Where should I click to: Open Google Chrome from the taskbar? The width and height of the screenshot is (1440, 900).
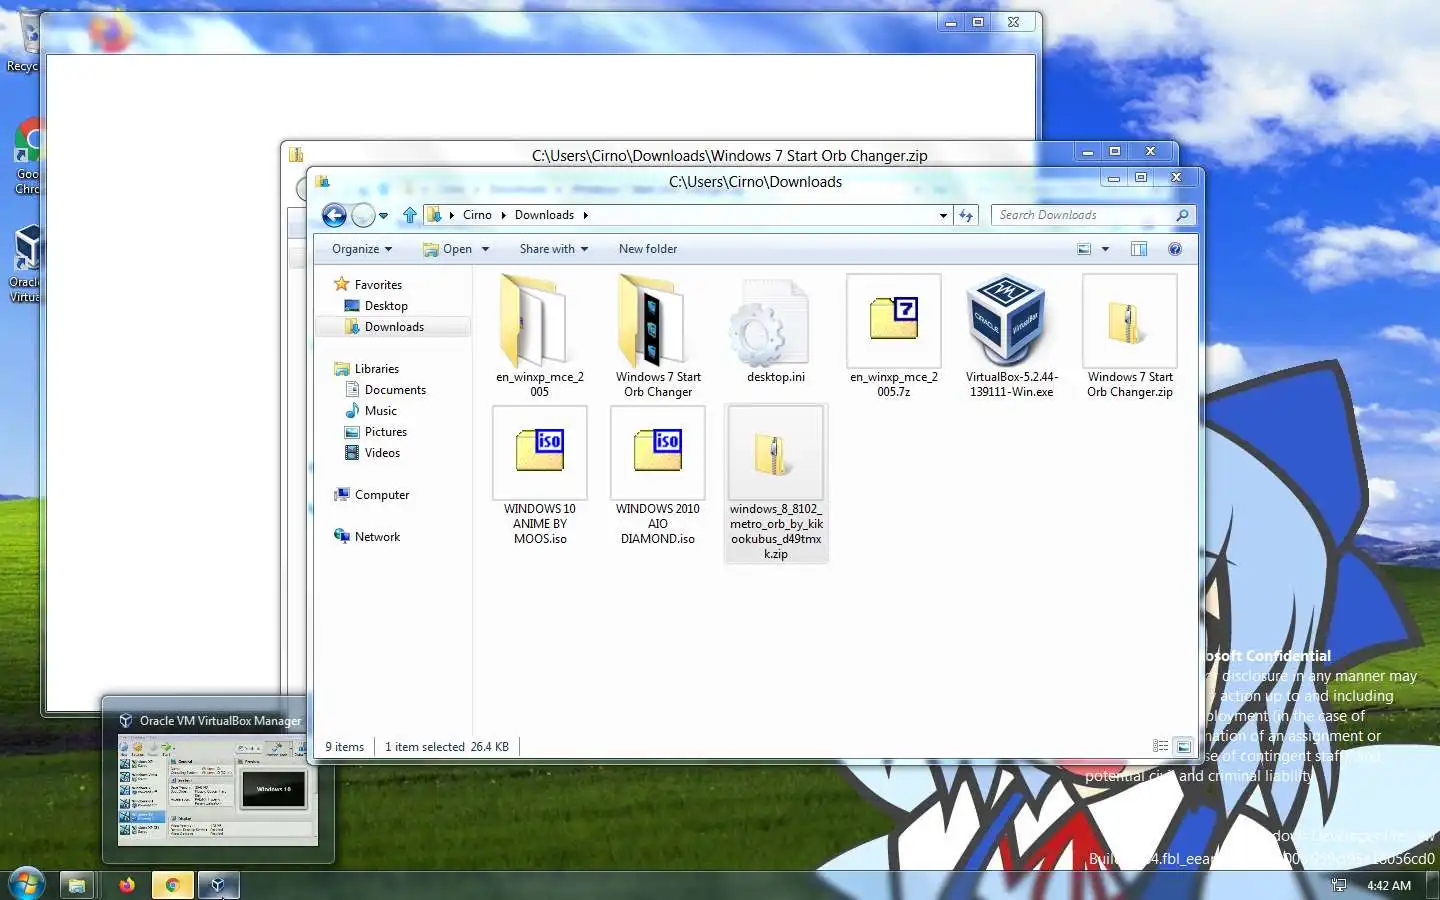click(172, 885)
